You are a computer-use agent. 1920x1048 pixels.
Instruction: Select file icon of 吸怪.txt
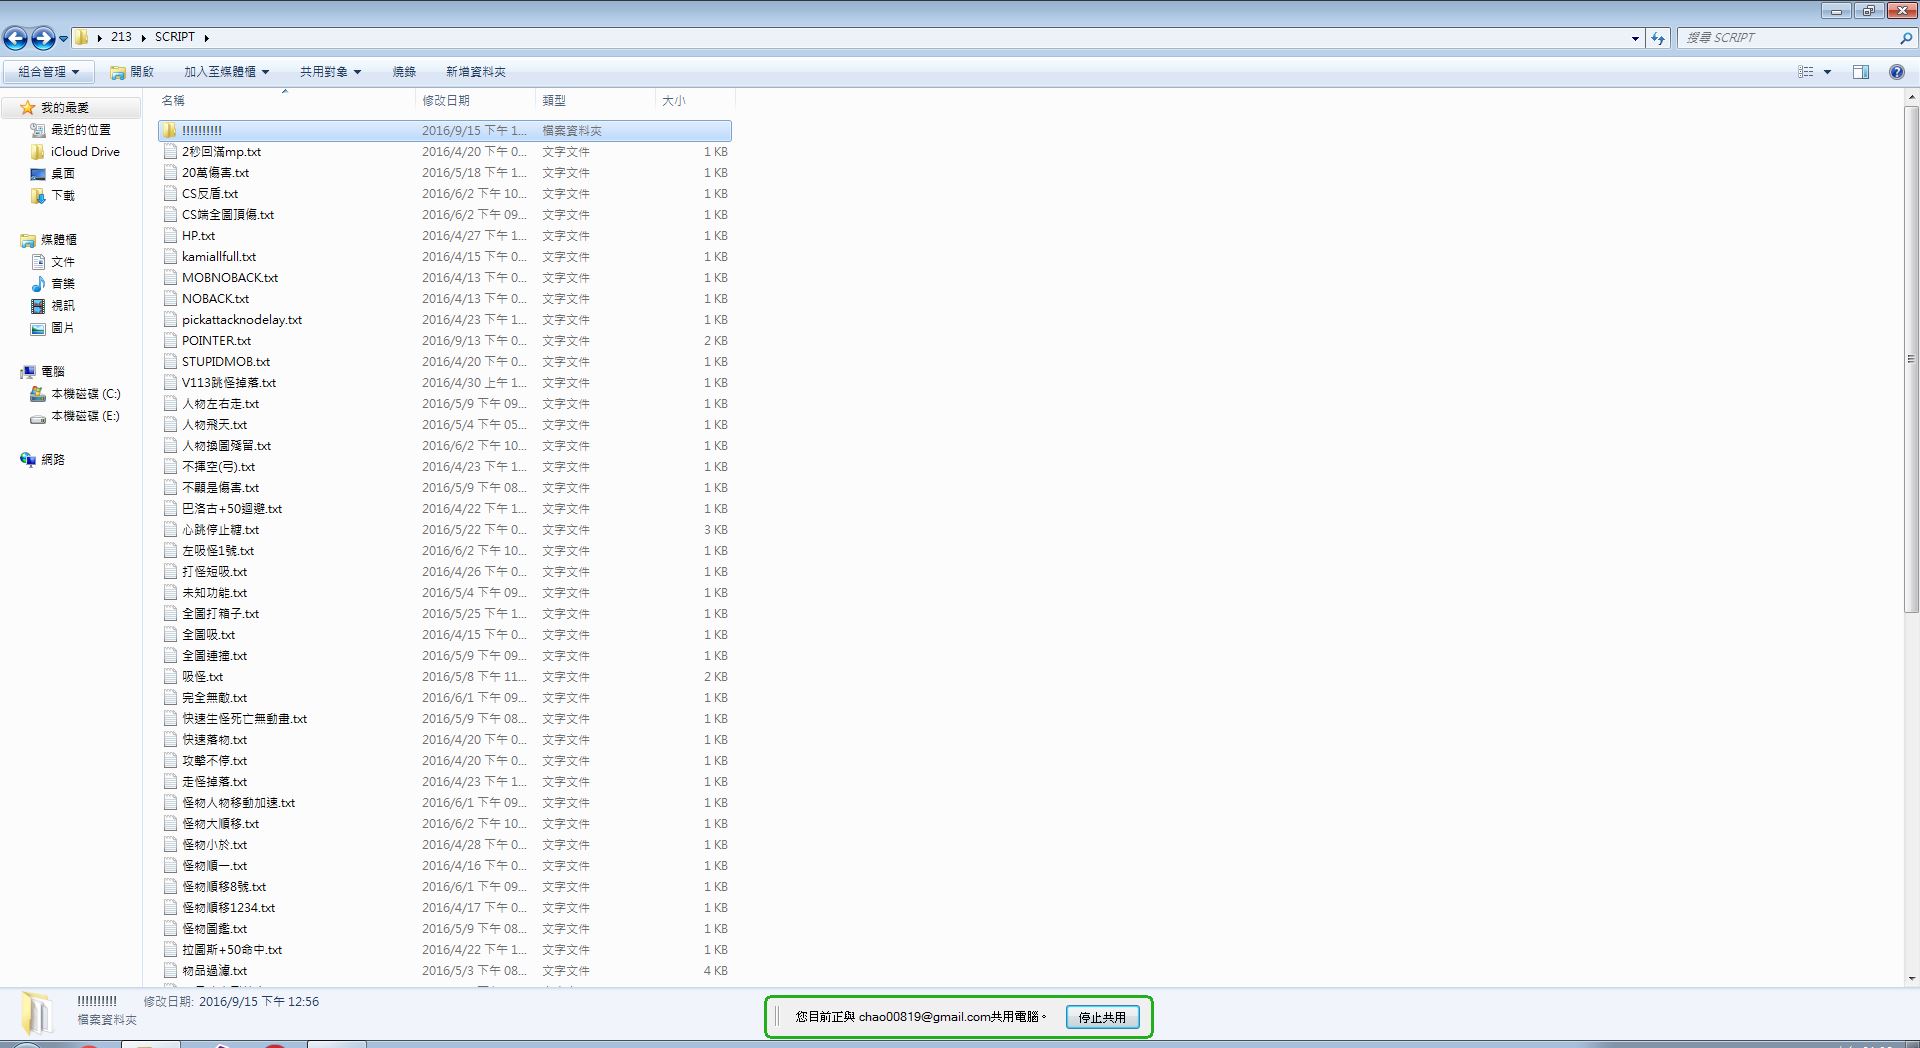[170, 677]
